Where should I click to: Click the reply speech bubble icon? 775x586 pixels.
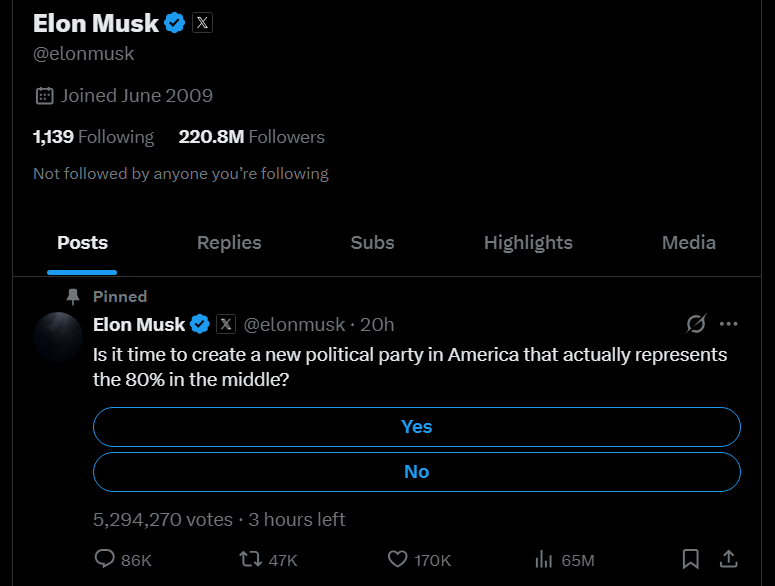[104, 559]
